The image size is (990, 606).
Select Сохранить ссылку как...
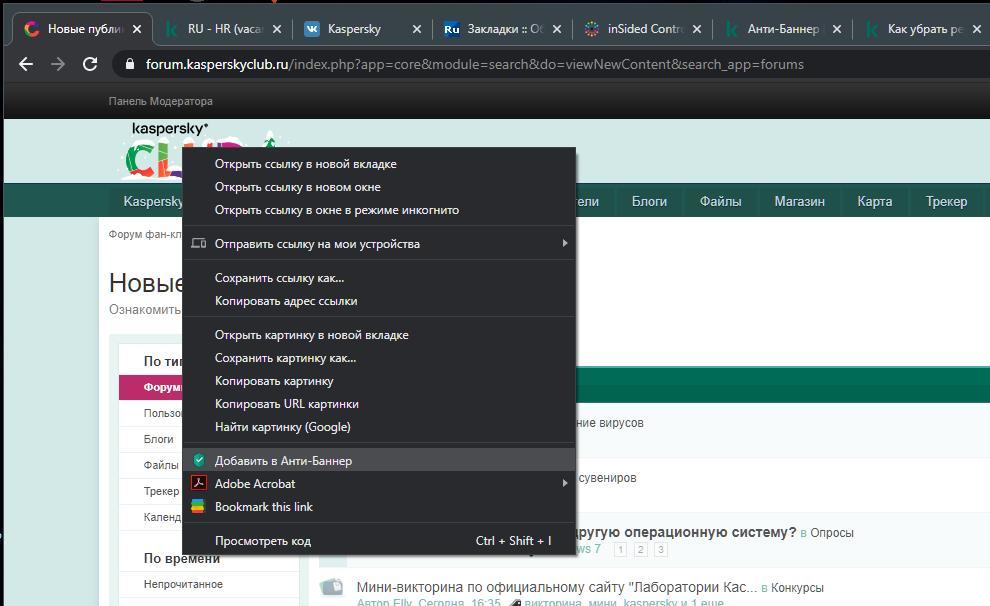click(379, 278)
